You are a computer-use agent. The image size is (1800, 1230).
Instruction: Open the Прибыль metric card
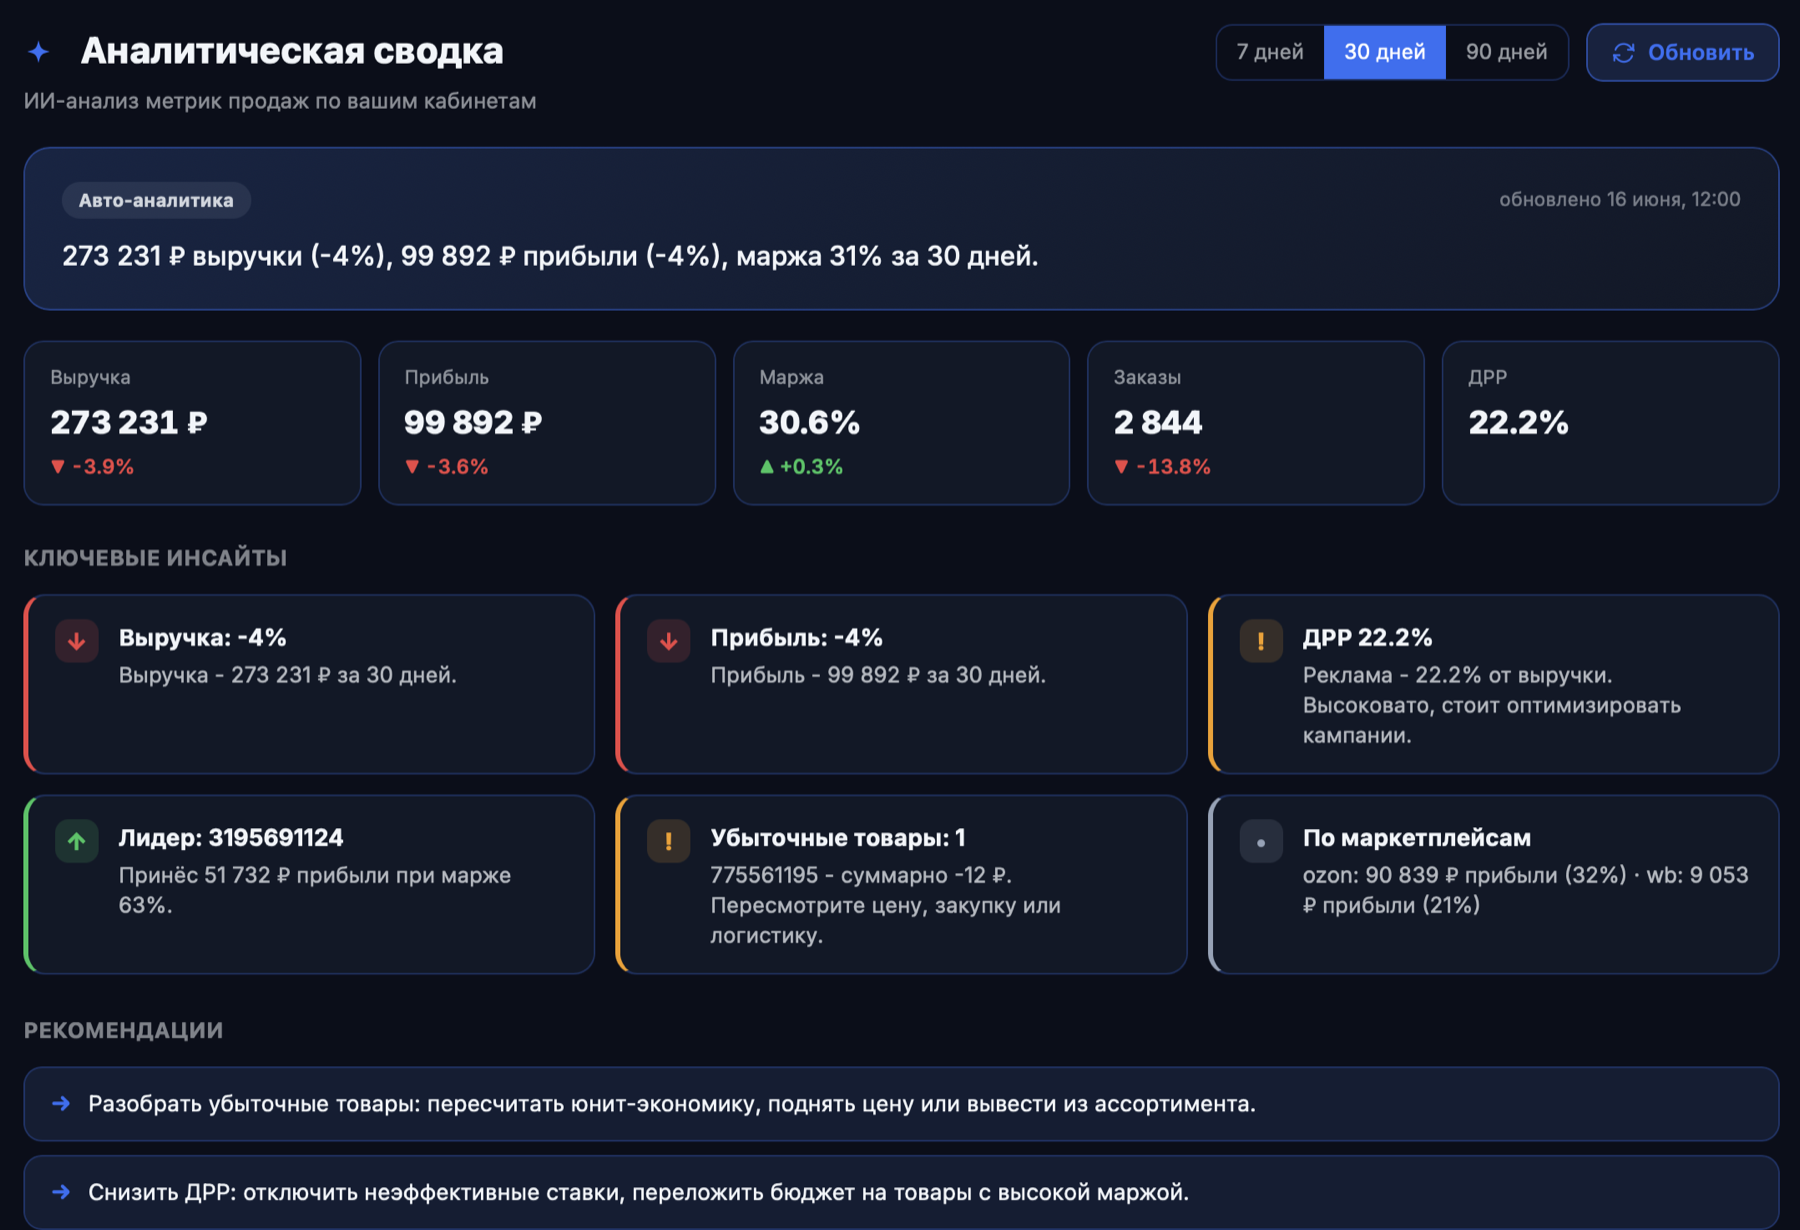tap(547, 423)
